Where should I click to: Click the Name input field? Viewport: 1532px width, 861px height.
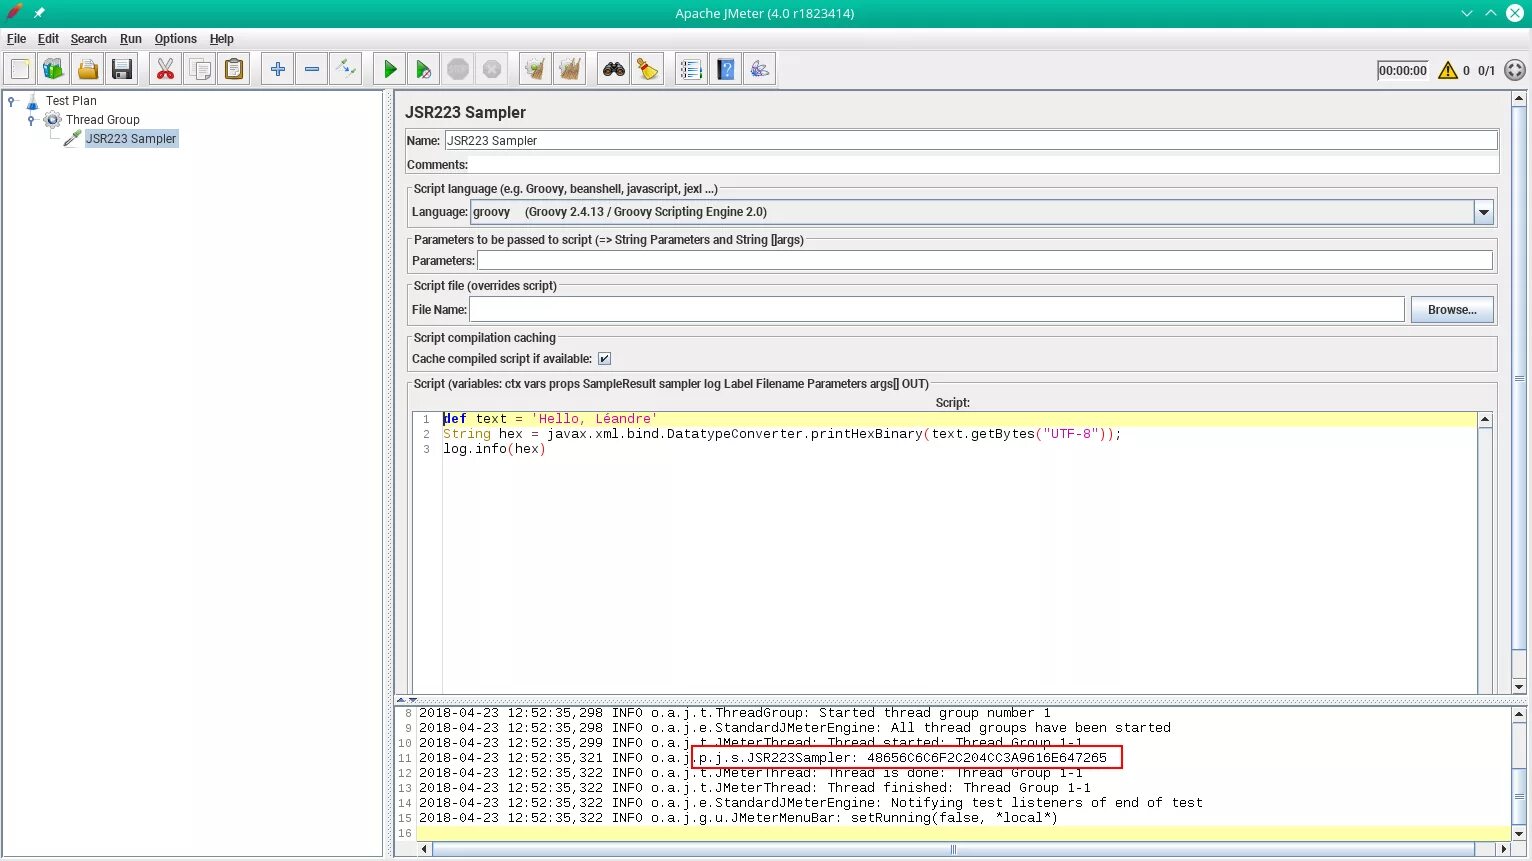pos(971,141)
